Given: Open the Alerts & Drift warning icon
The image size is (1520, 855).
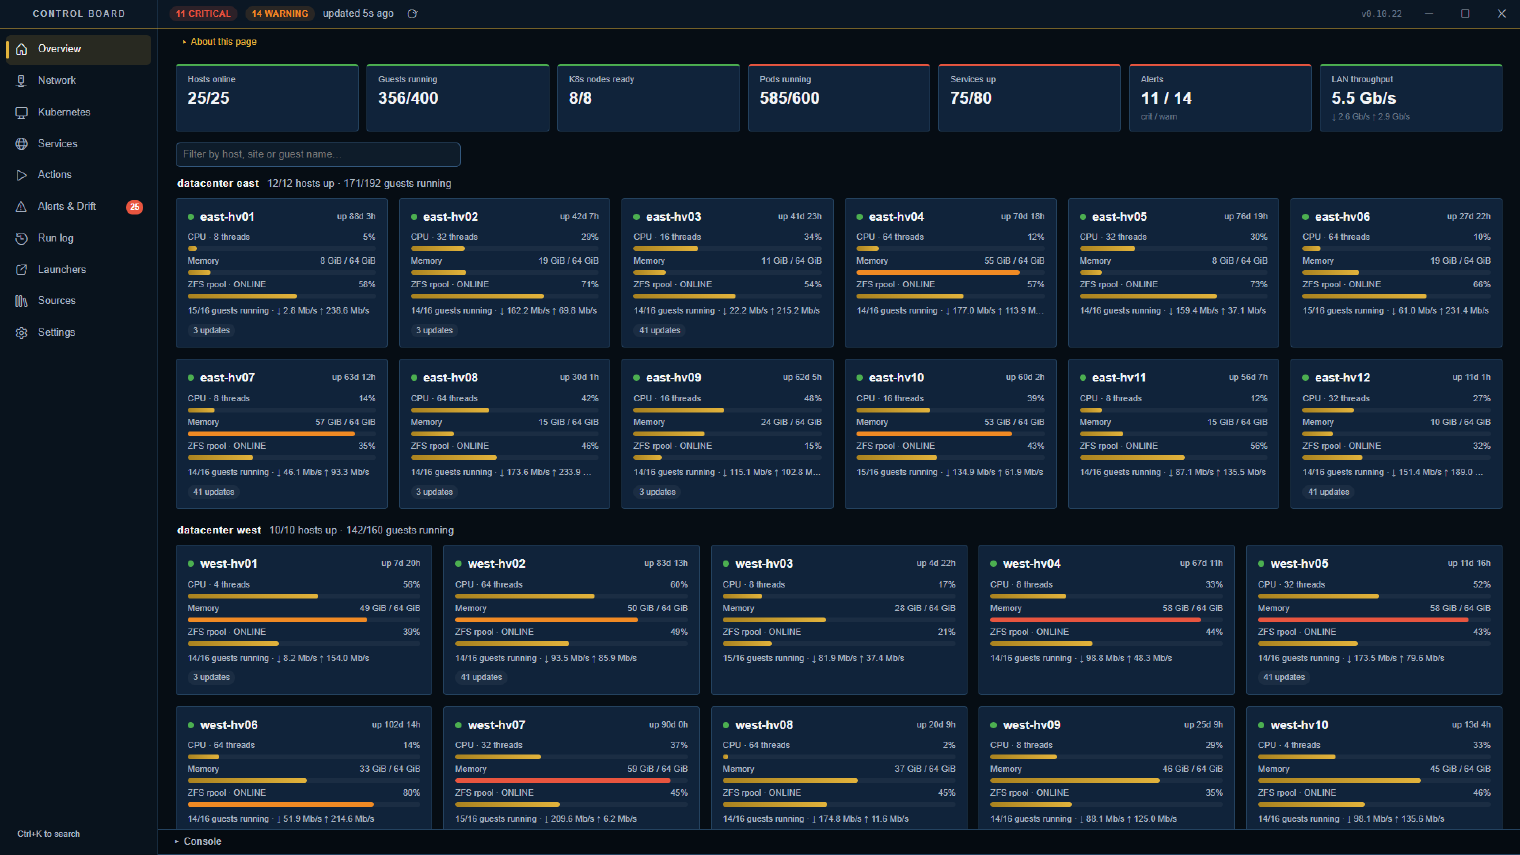Looking at the screenshot, I should [x=21, y=207].
